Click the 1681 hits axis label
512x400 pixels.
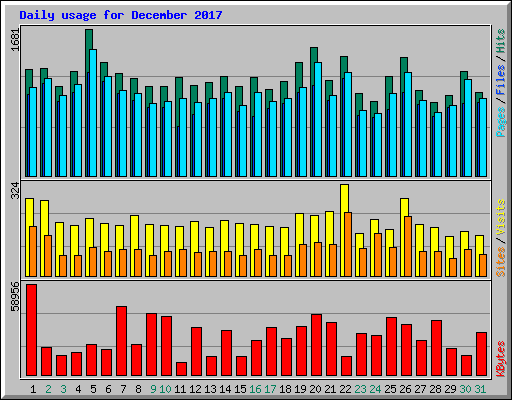(x=16, y=40)
